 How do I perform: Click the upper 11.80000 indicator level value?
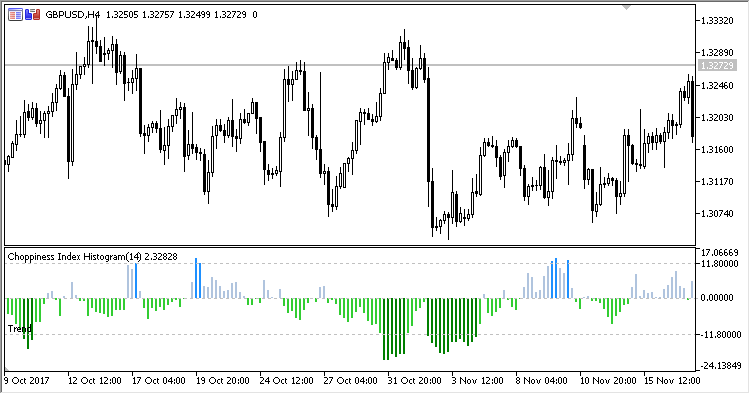[x=719, y=263]
